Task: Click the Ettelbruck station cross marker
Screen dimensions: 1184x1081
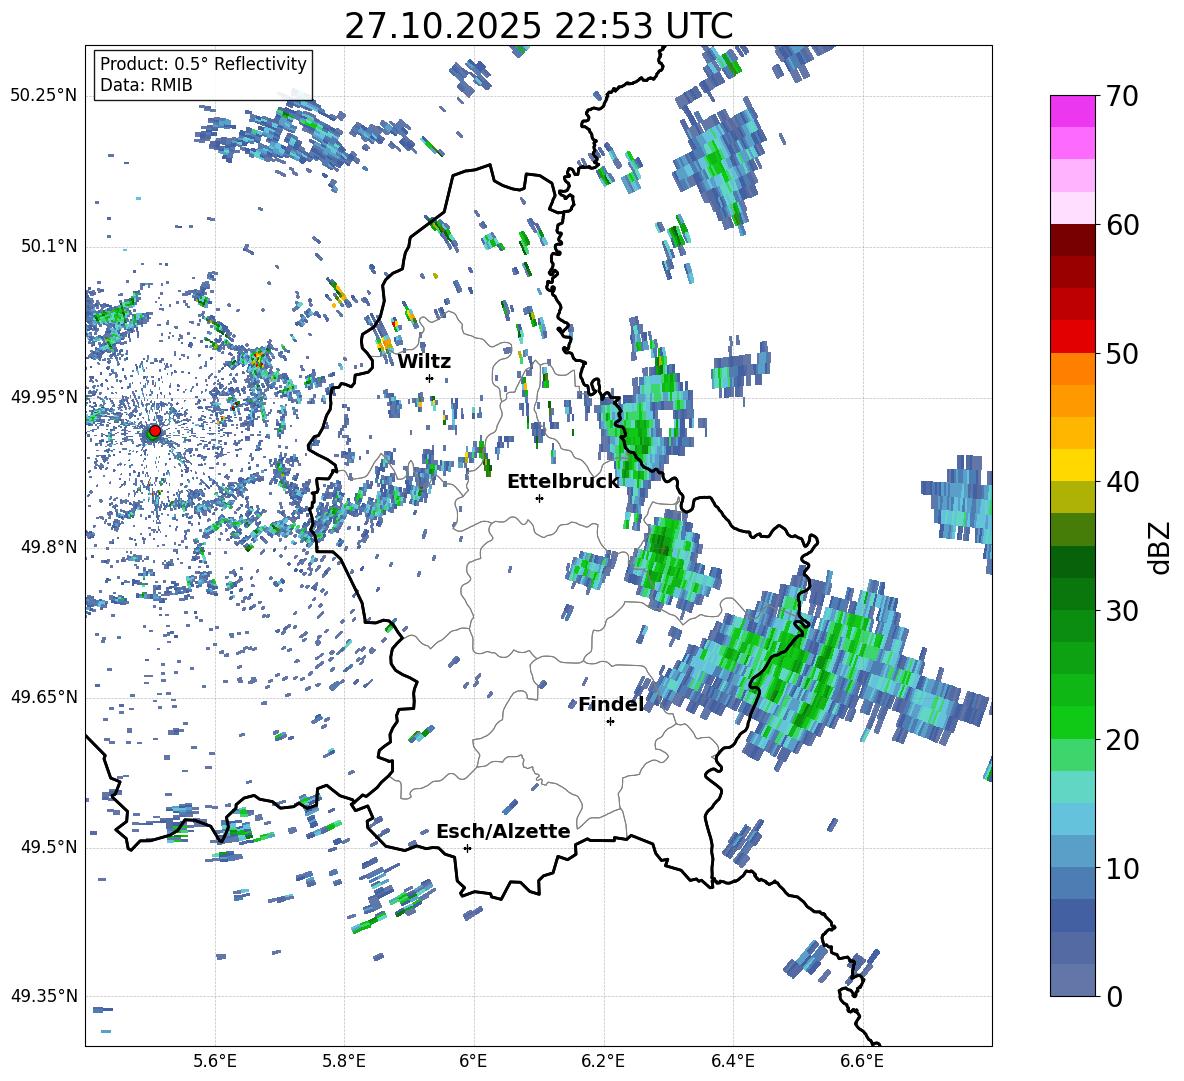Action: (539, 498)
